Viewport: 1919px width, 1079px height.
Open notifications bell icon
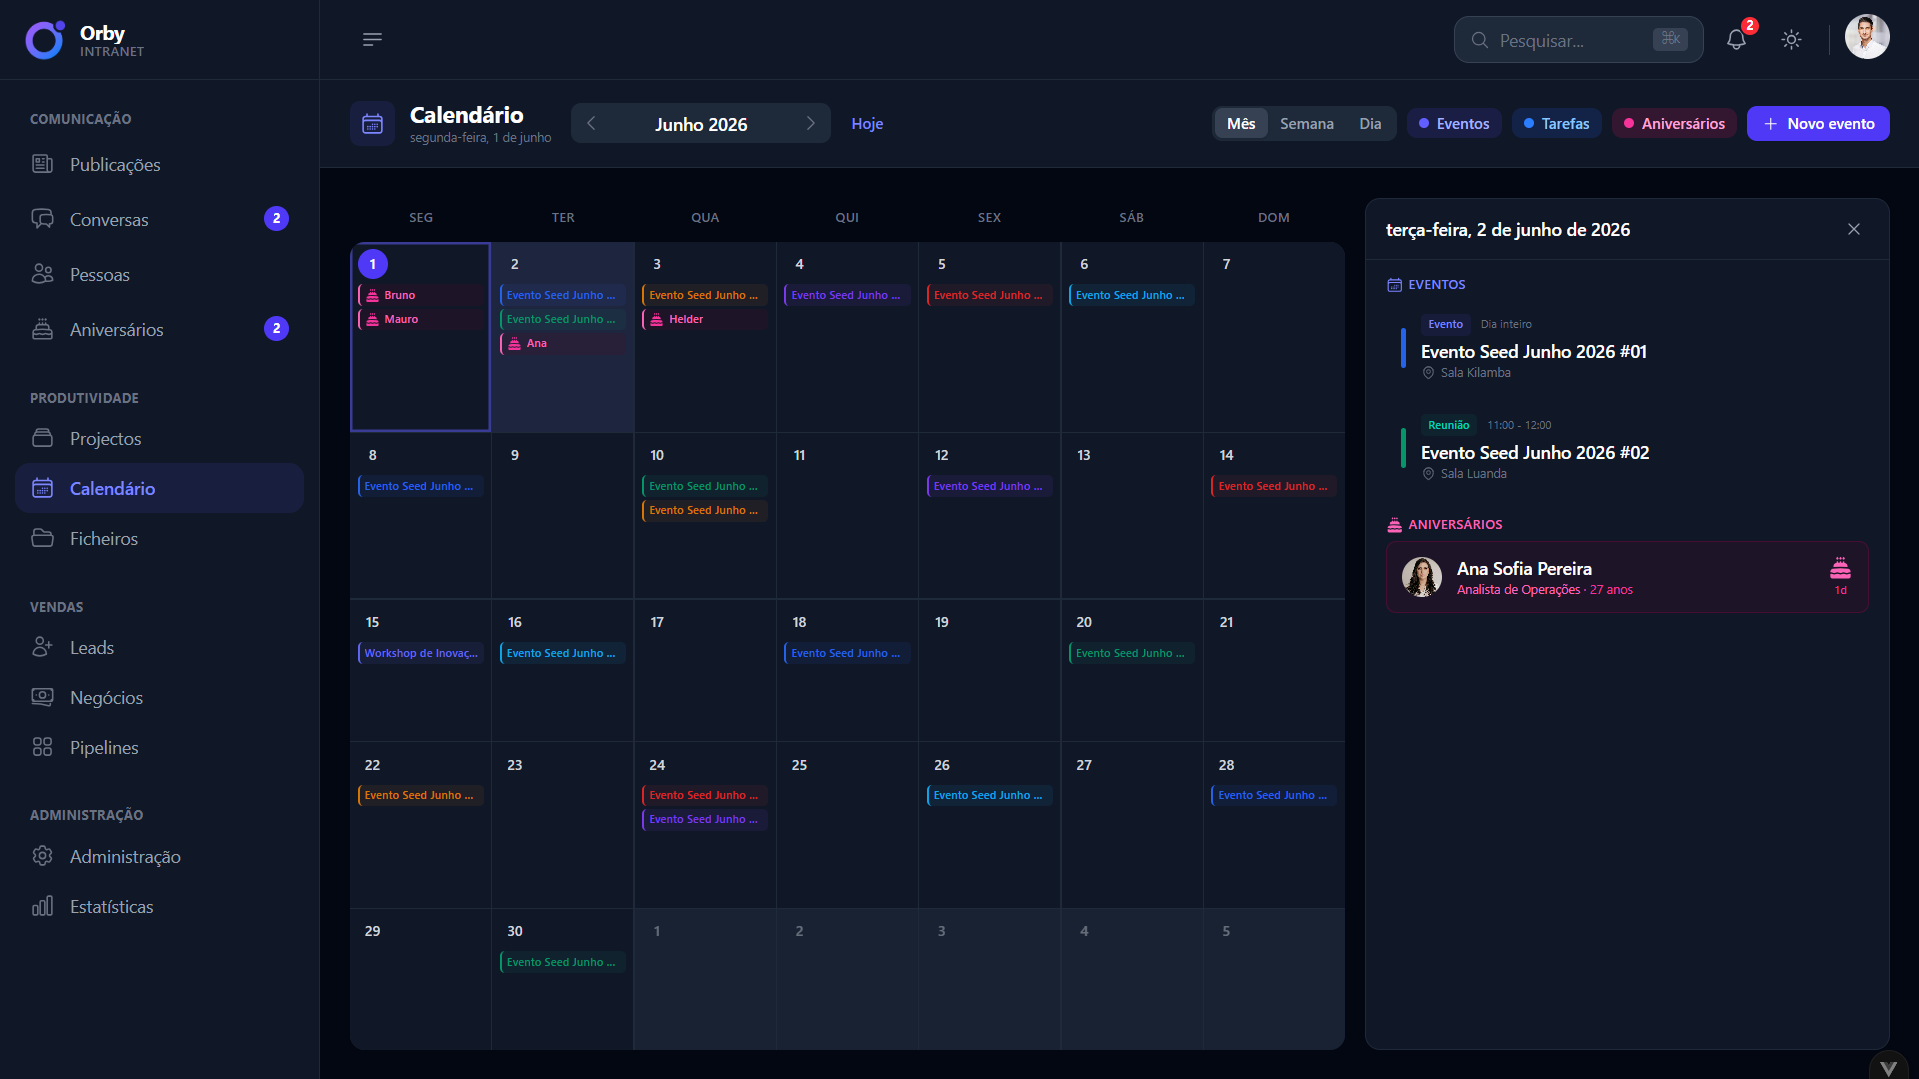pos(1736,40)
